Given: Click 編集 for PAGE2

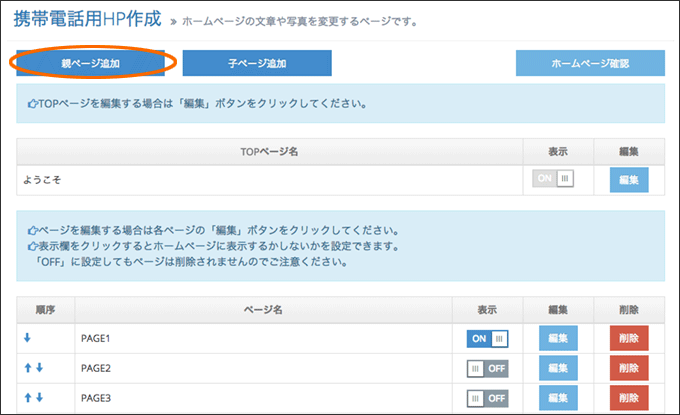Looking at the screenshot, I should click(558, 368).
